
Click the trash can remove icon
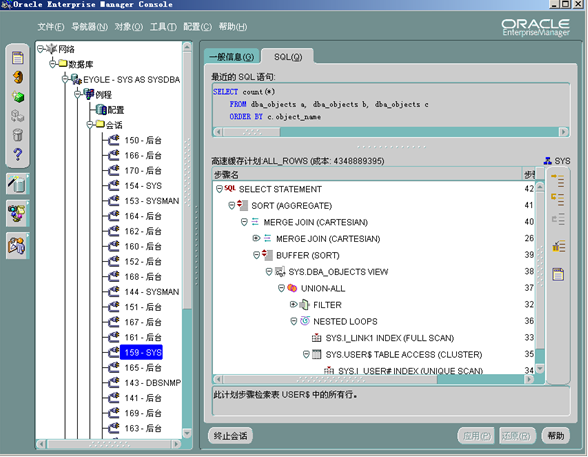click(x=18, y=135)
